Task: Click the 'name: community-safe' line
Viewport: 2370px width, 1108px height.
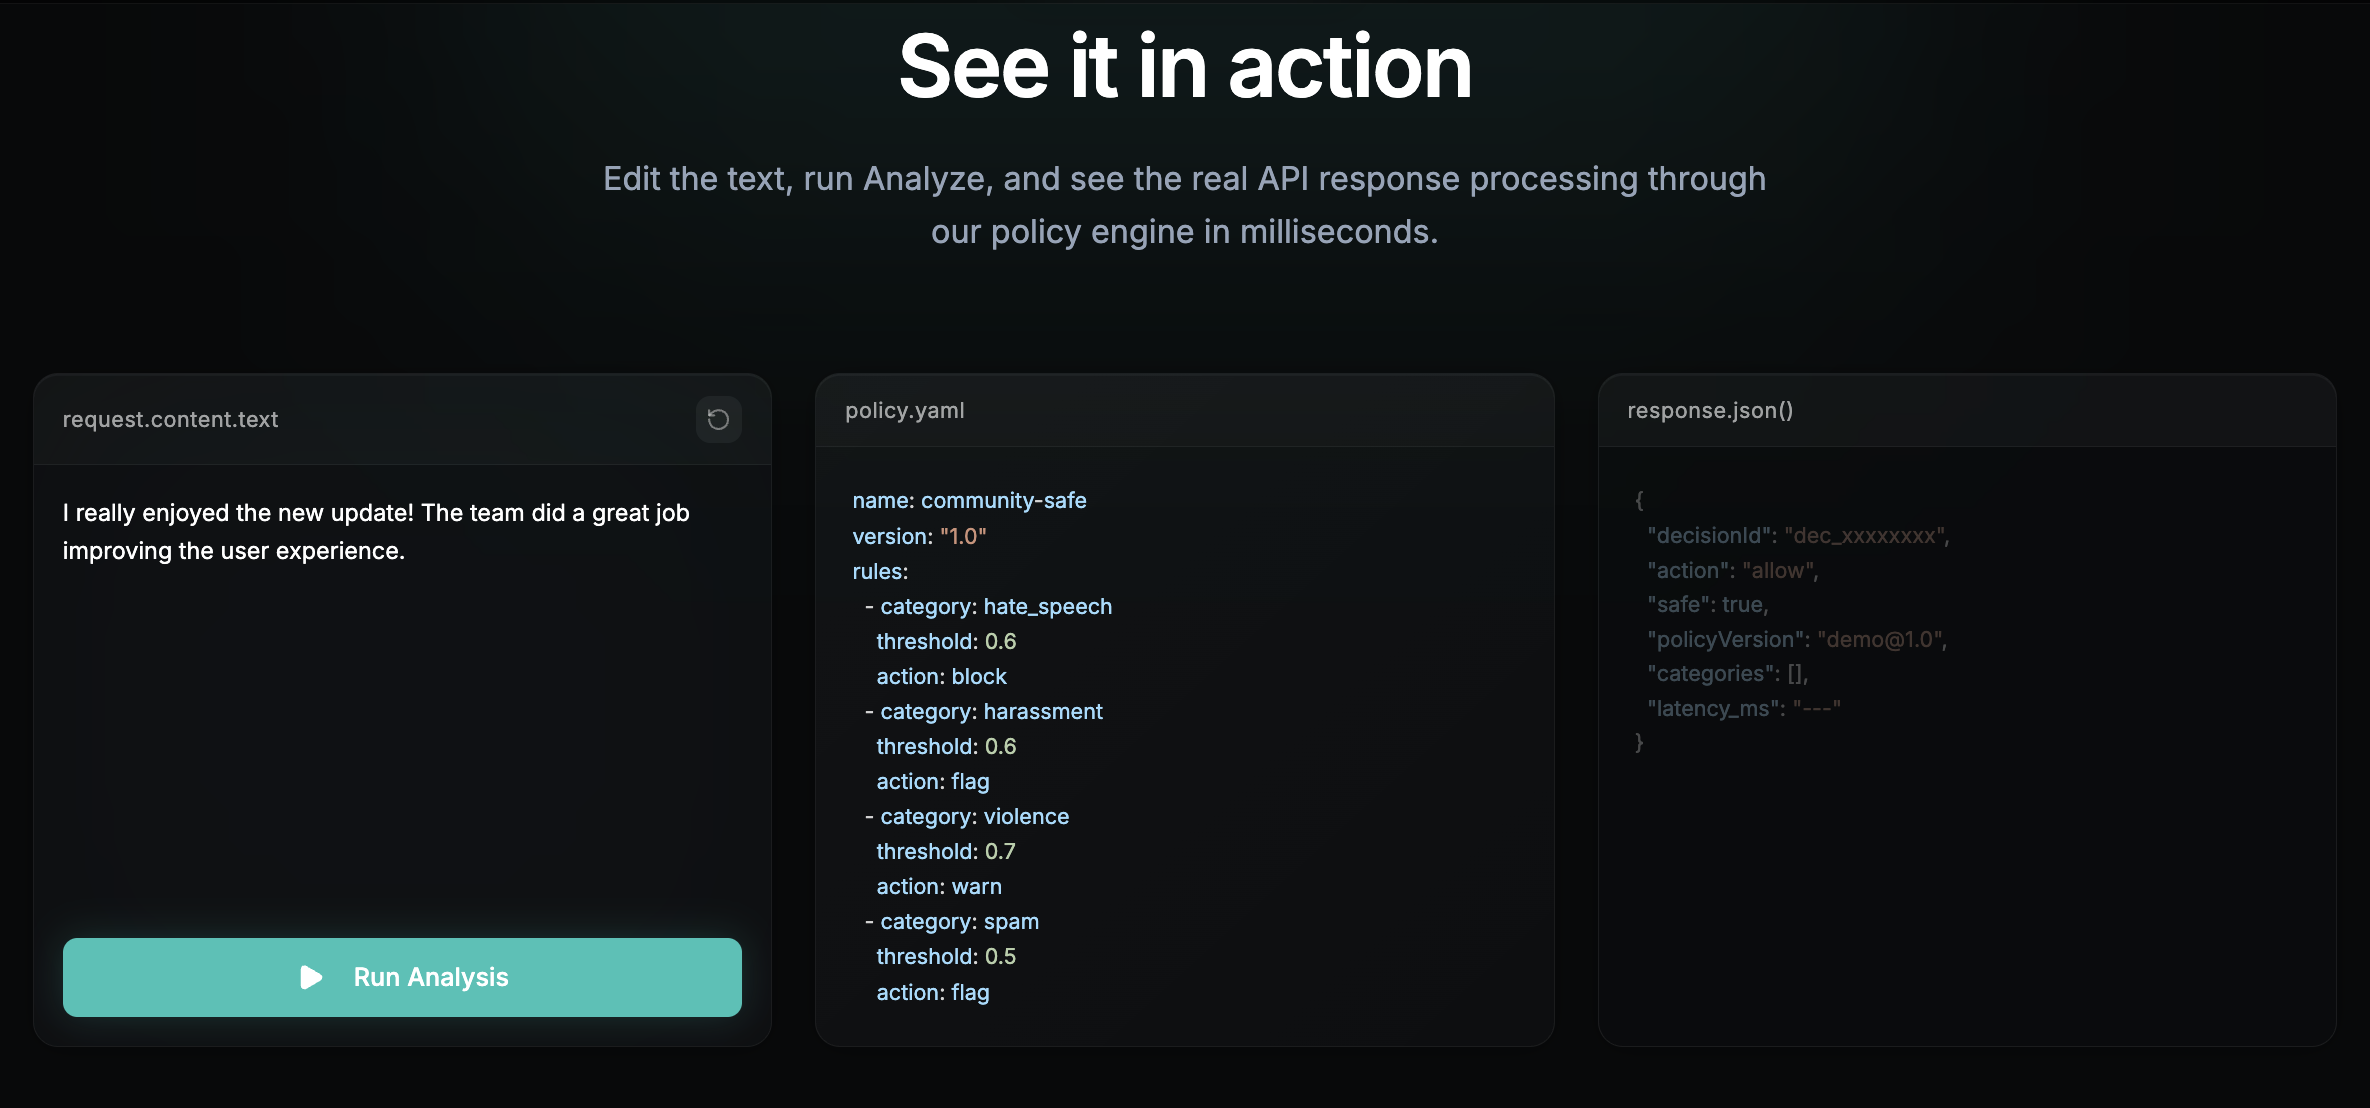Action: [969, 500]
